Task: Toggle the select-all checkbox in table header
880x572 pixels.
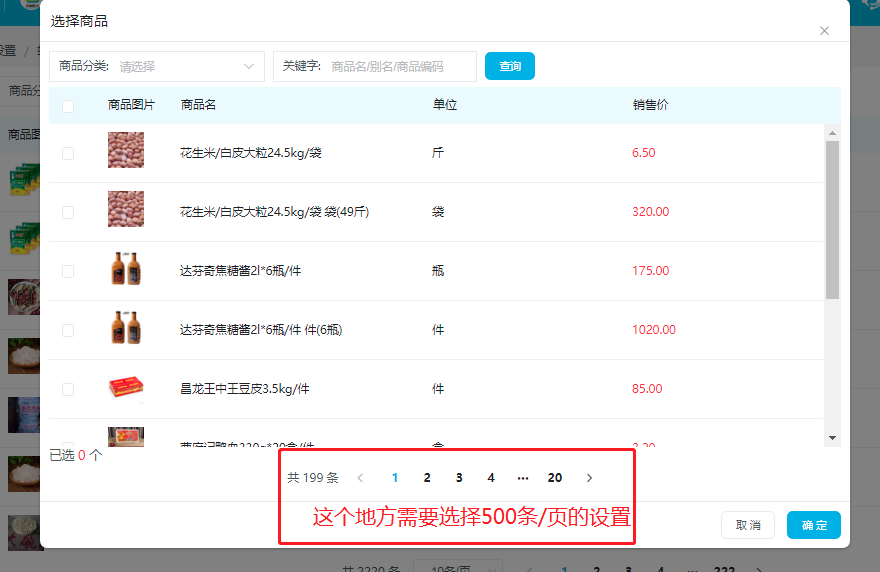Action: [x=68, y=106]
